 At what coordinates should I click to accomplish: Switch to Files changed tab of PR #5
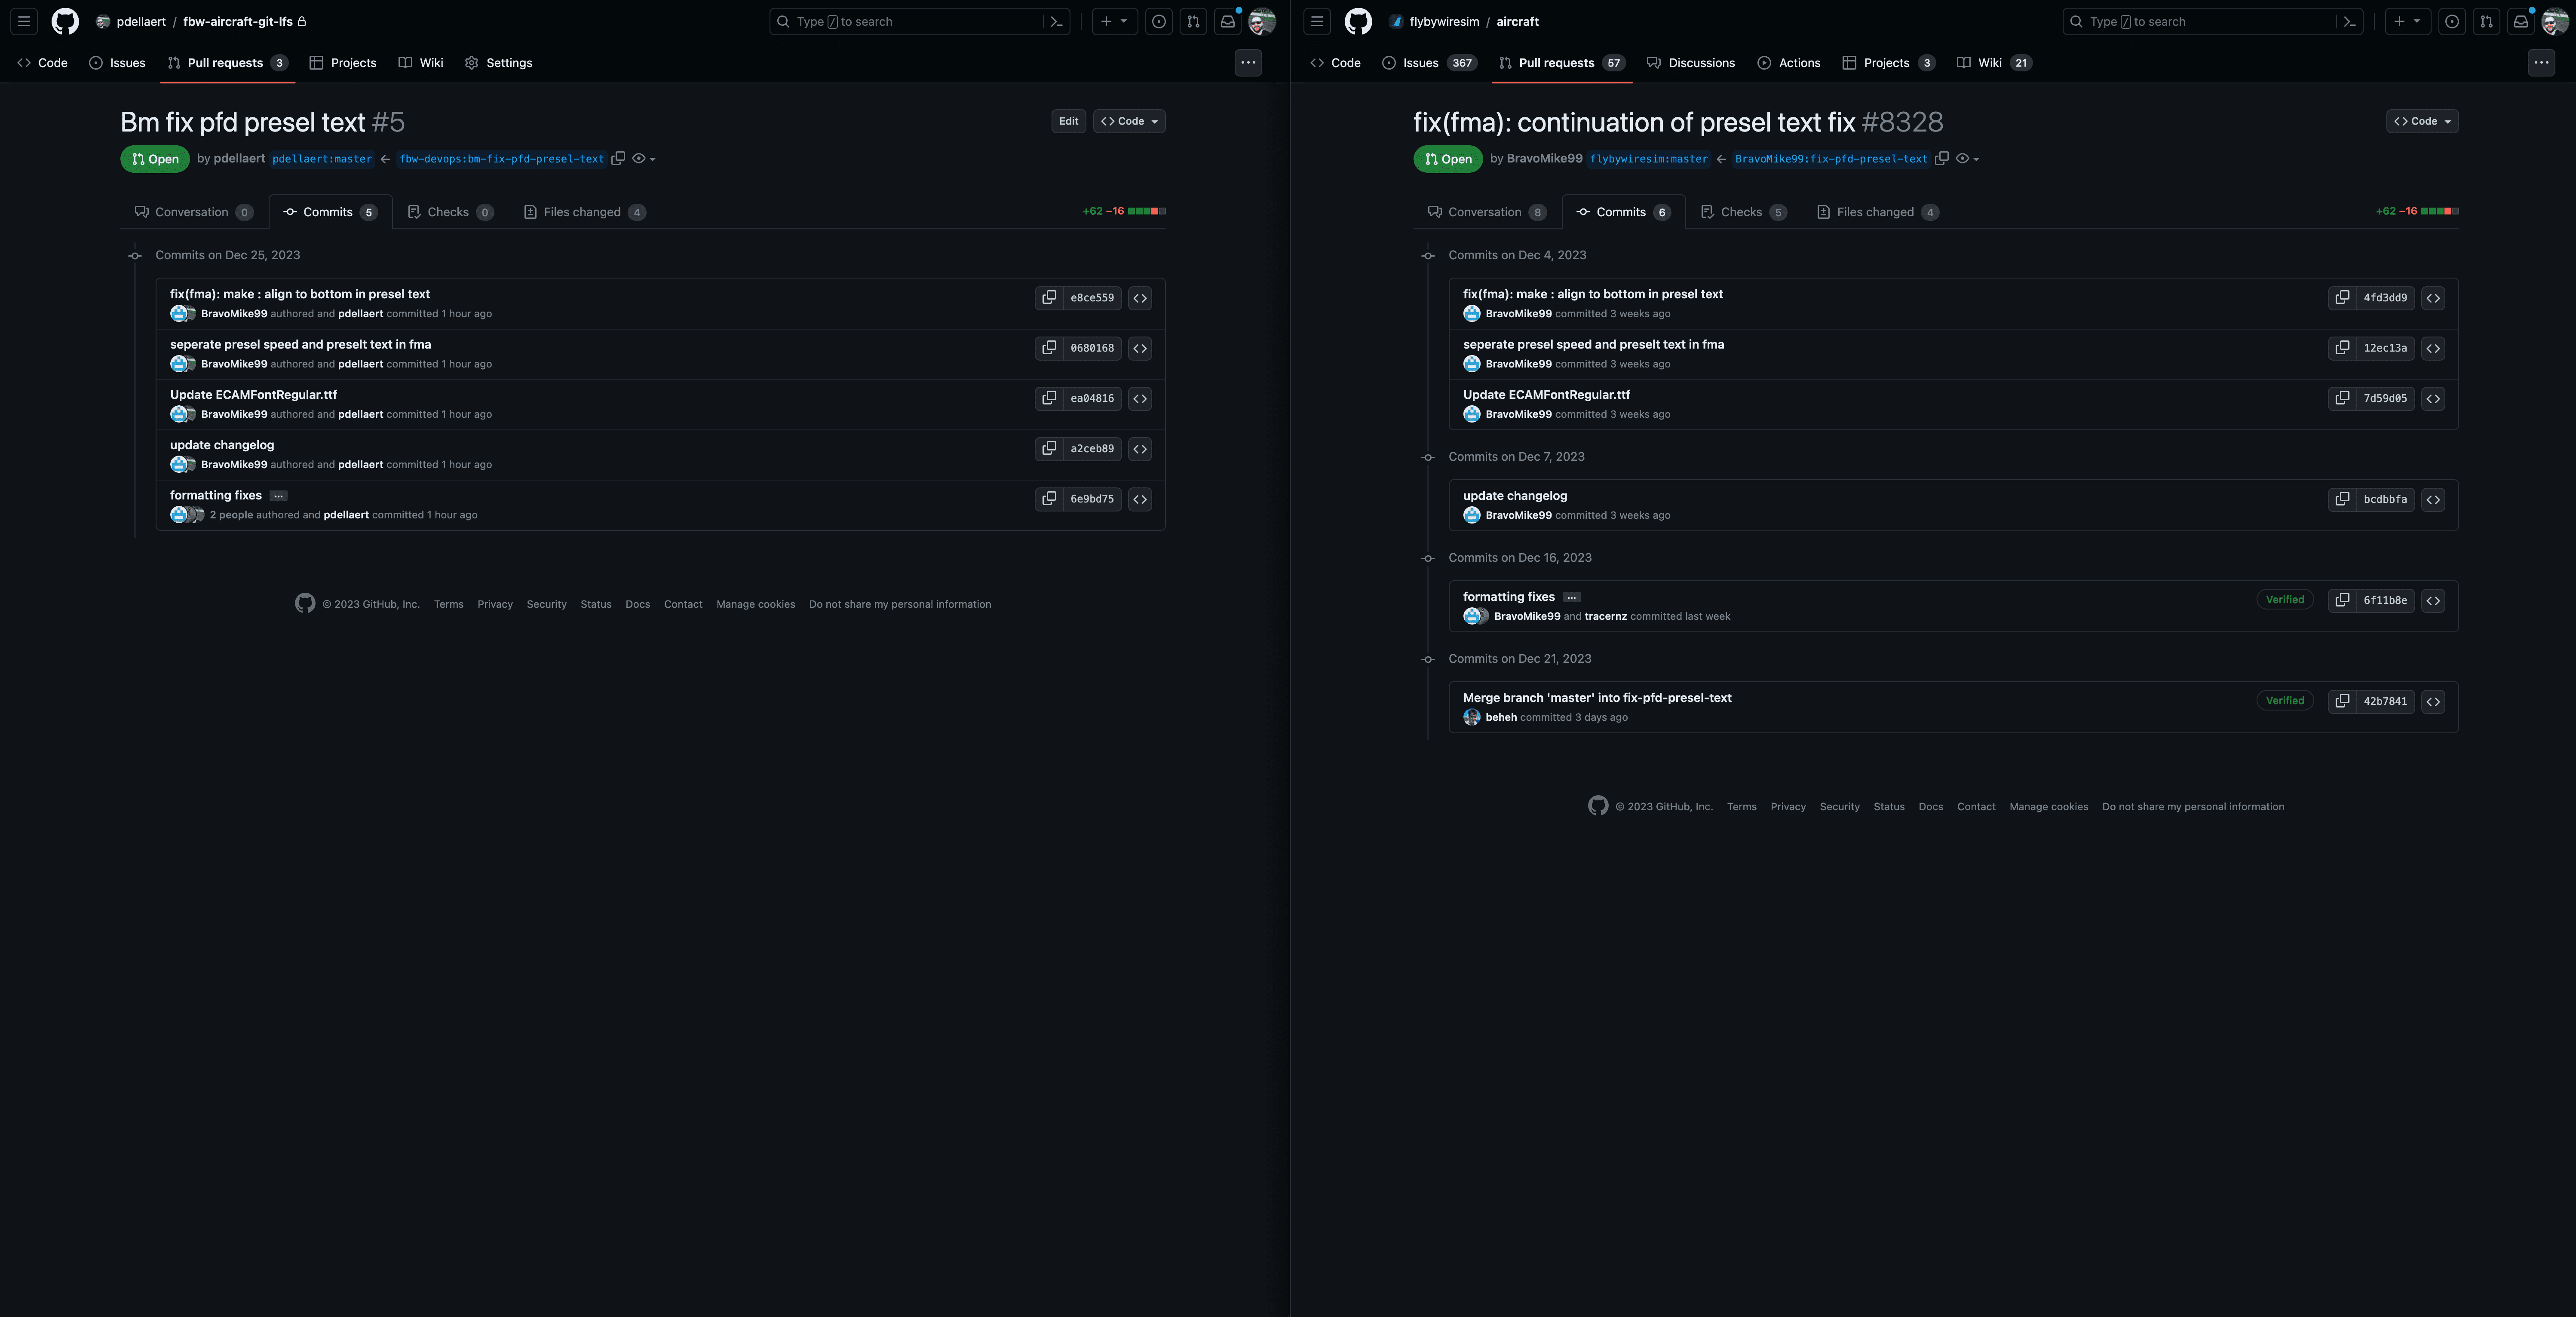coord(583,212)
